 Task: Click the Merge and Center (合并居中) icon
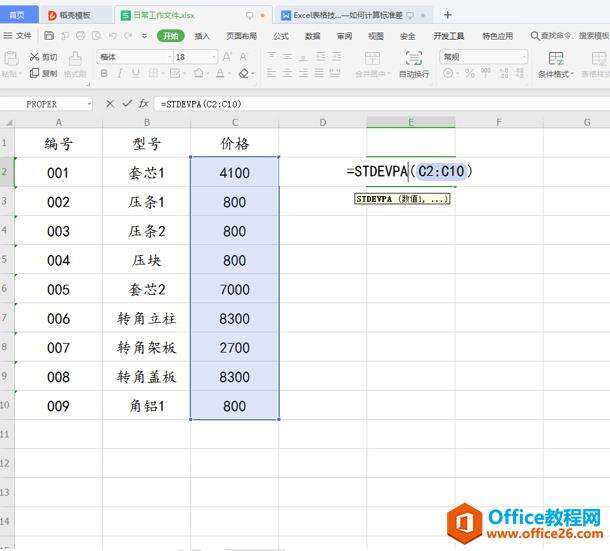tap(372, 59)
